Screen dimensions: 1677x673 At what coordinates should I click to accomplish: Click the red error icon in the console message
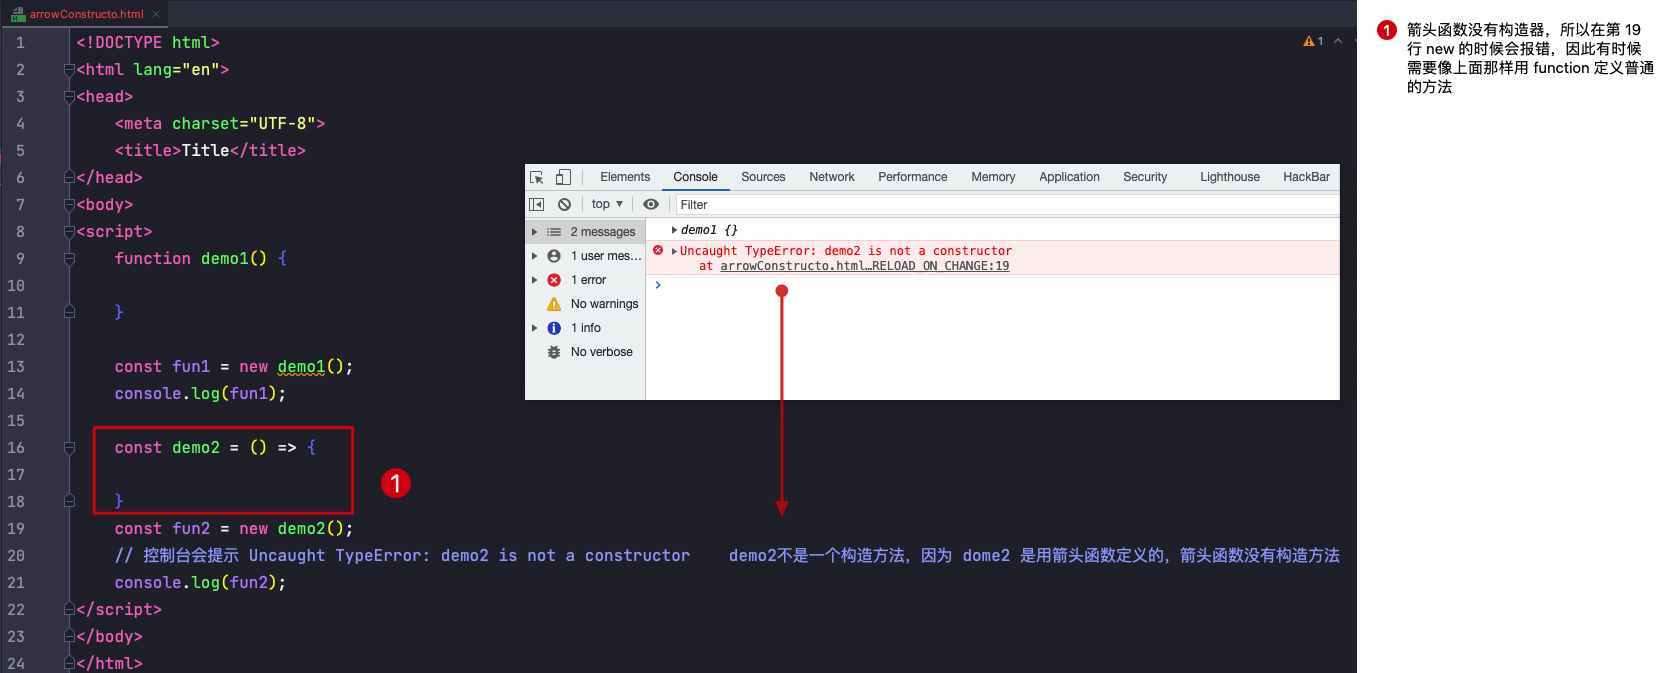click(658, 250)
